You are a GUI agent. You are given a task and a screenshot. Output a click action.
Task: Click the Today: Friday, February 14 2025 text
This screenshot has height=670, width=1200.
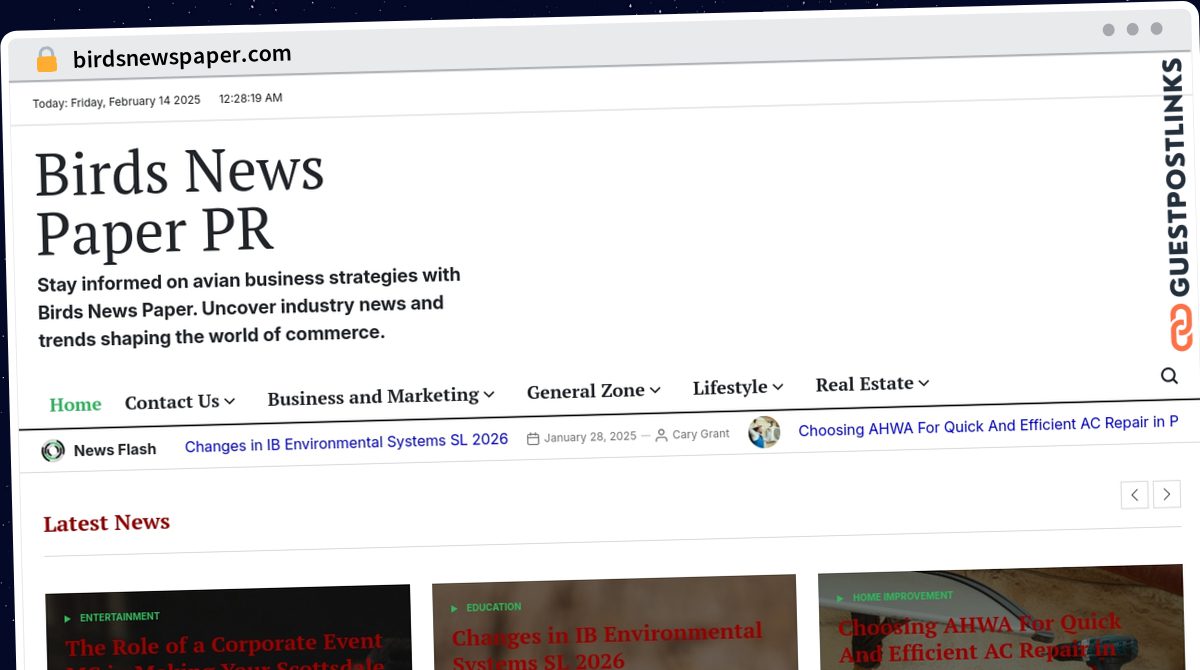[116, 102]
